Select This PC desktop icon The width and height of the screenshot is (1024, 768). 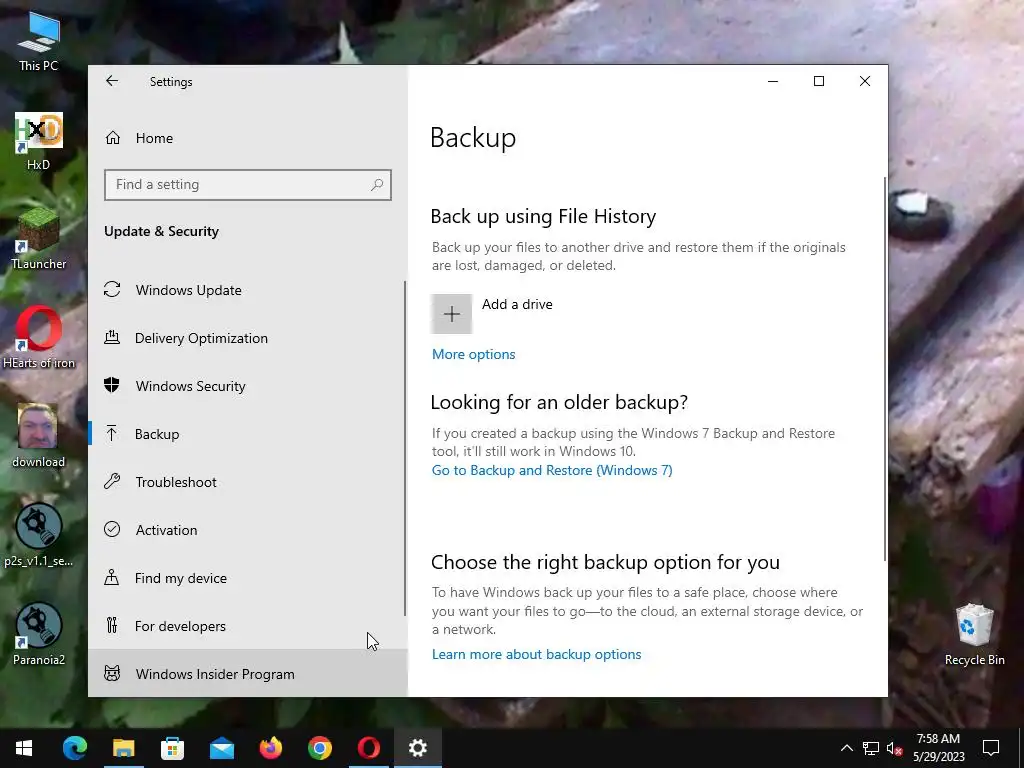pyautogui.click(x=39, y=42)
